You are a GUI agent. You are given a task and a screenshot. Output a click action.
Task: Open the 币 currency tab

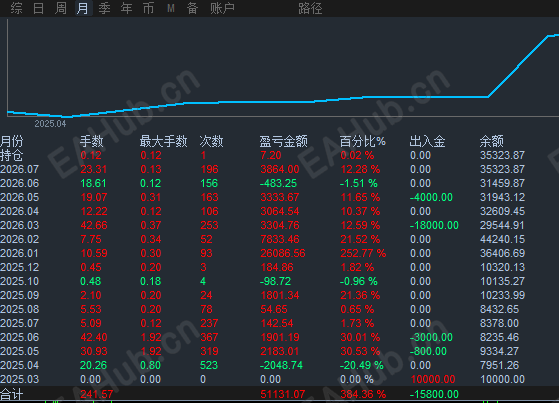[x=149, y=8]
